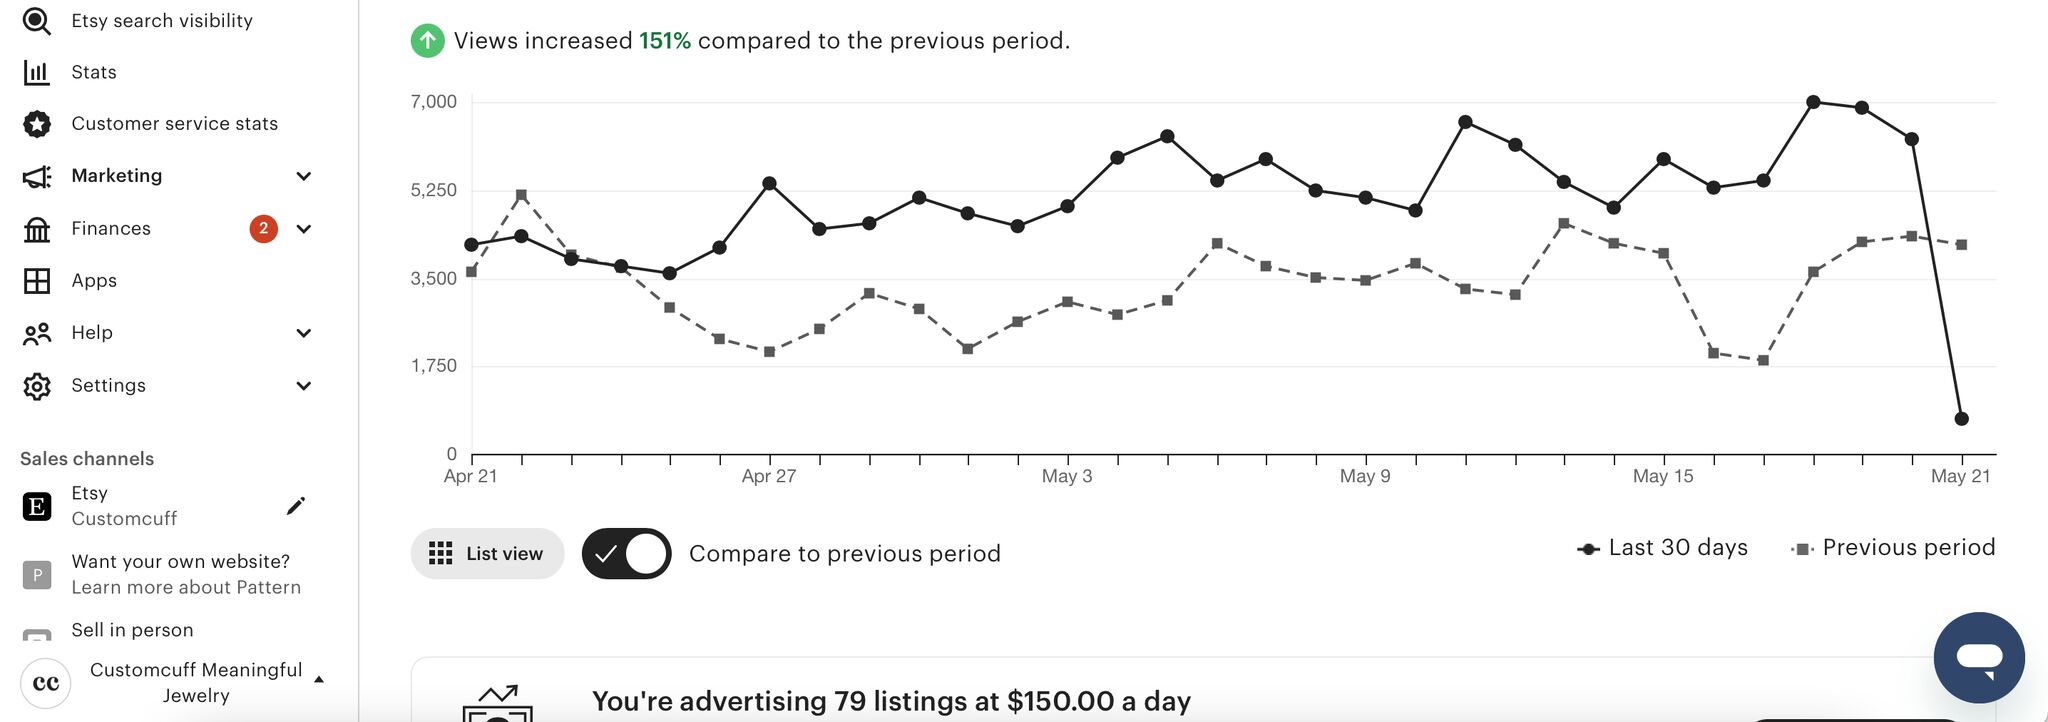Edit the Etsy Customcuff channel pencil icon

pyautogui.click(x=295, y=506)
